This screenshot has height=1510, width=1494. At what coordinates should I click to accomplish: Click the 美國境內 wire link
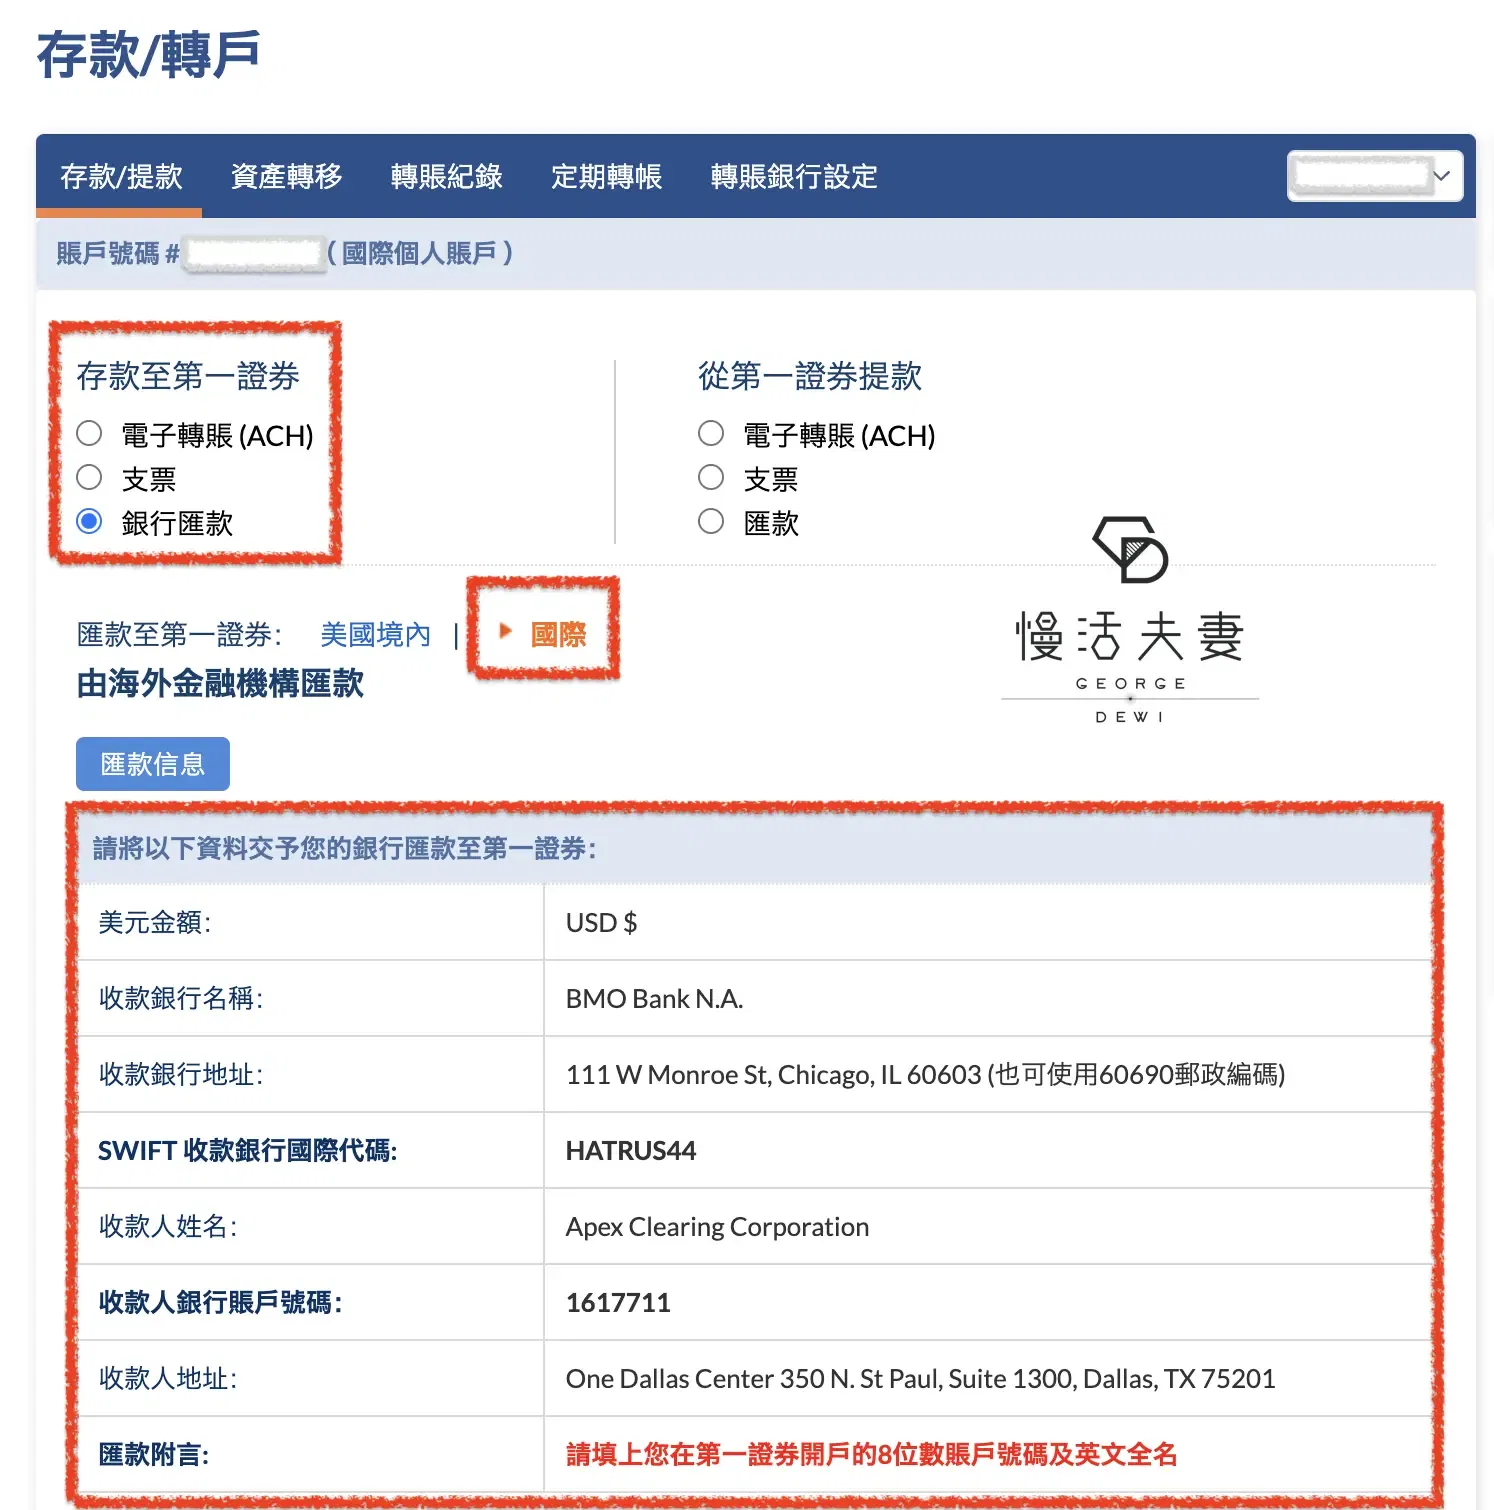coord(376,634)
